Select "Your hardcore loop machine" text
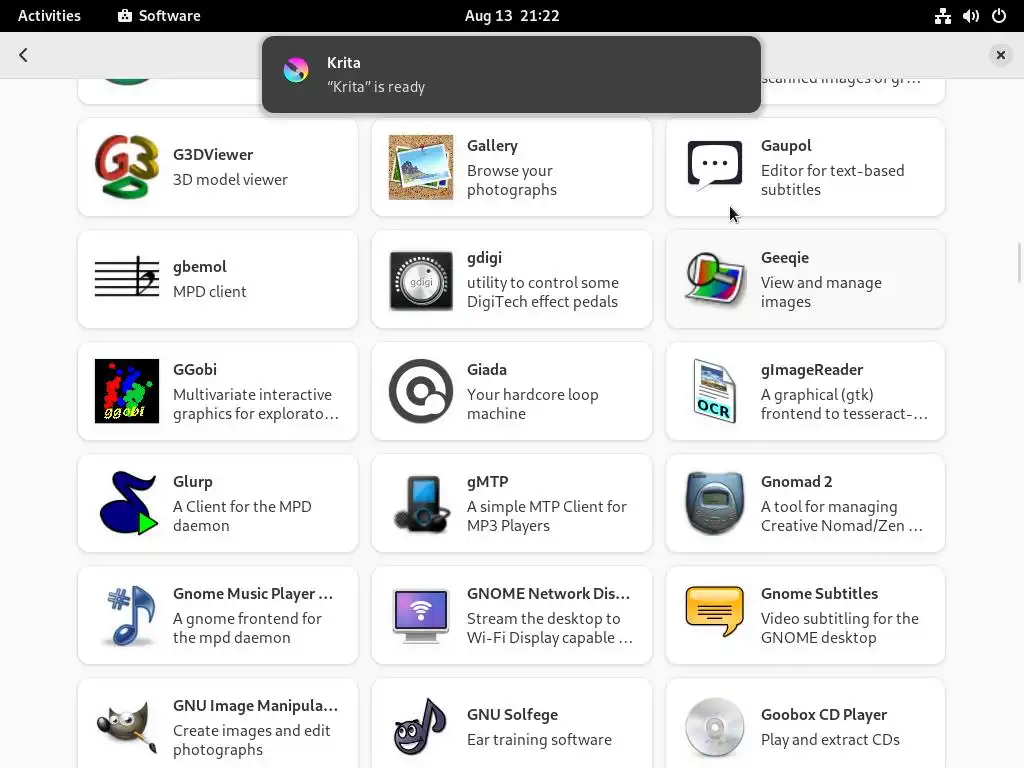The height and width of the screenshot is (768, 1024). 532,404
